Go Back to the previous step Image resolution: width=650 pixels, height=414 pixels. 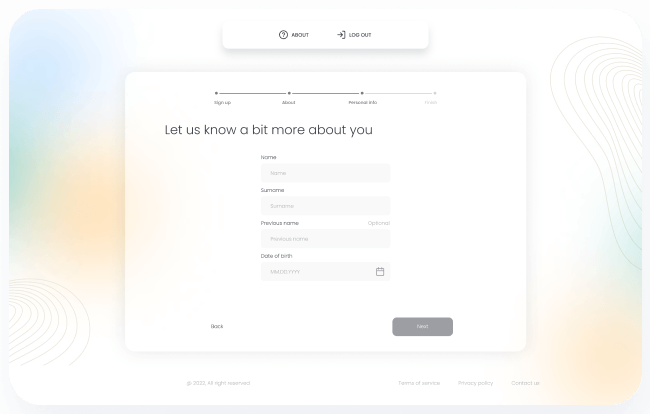tap(217, 326)
